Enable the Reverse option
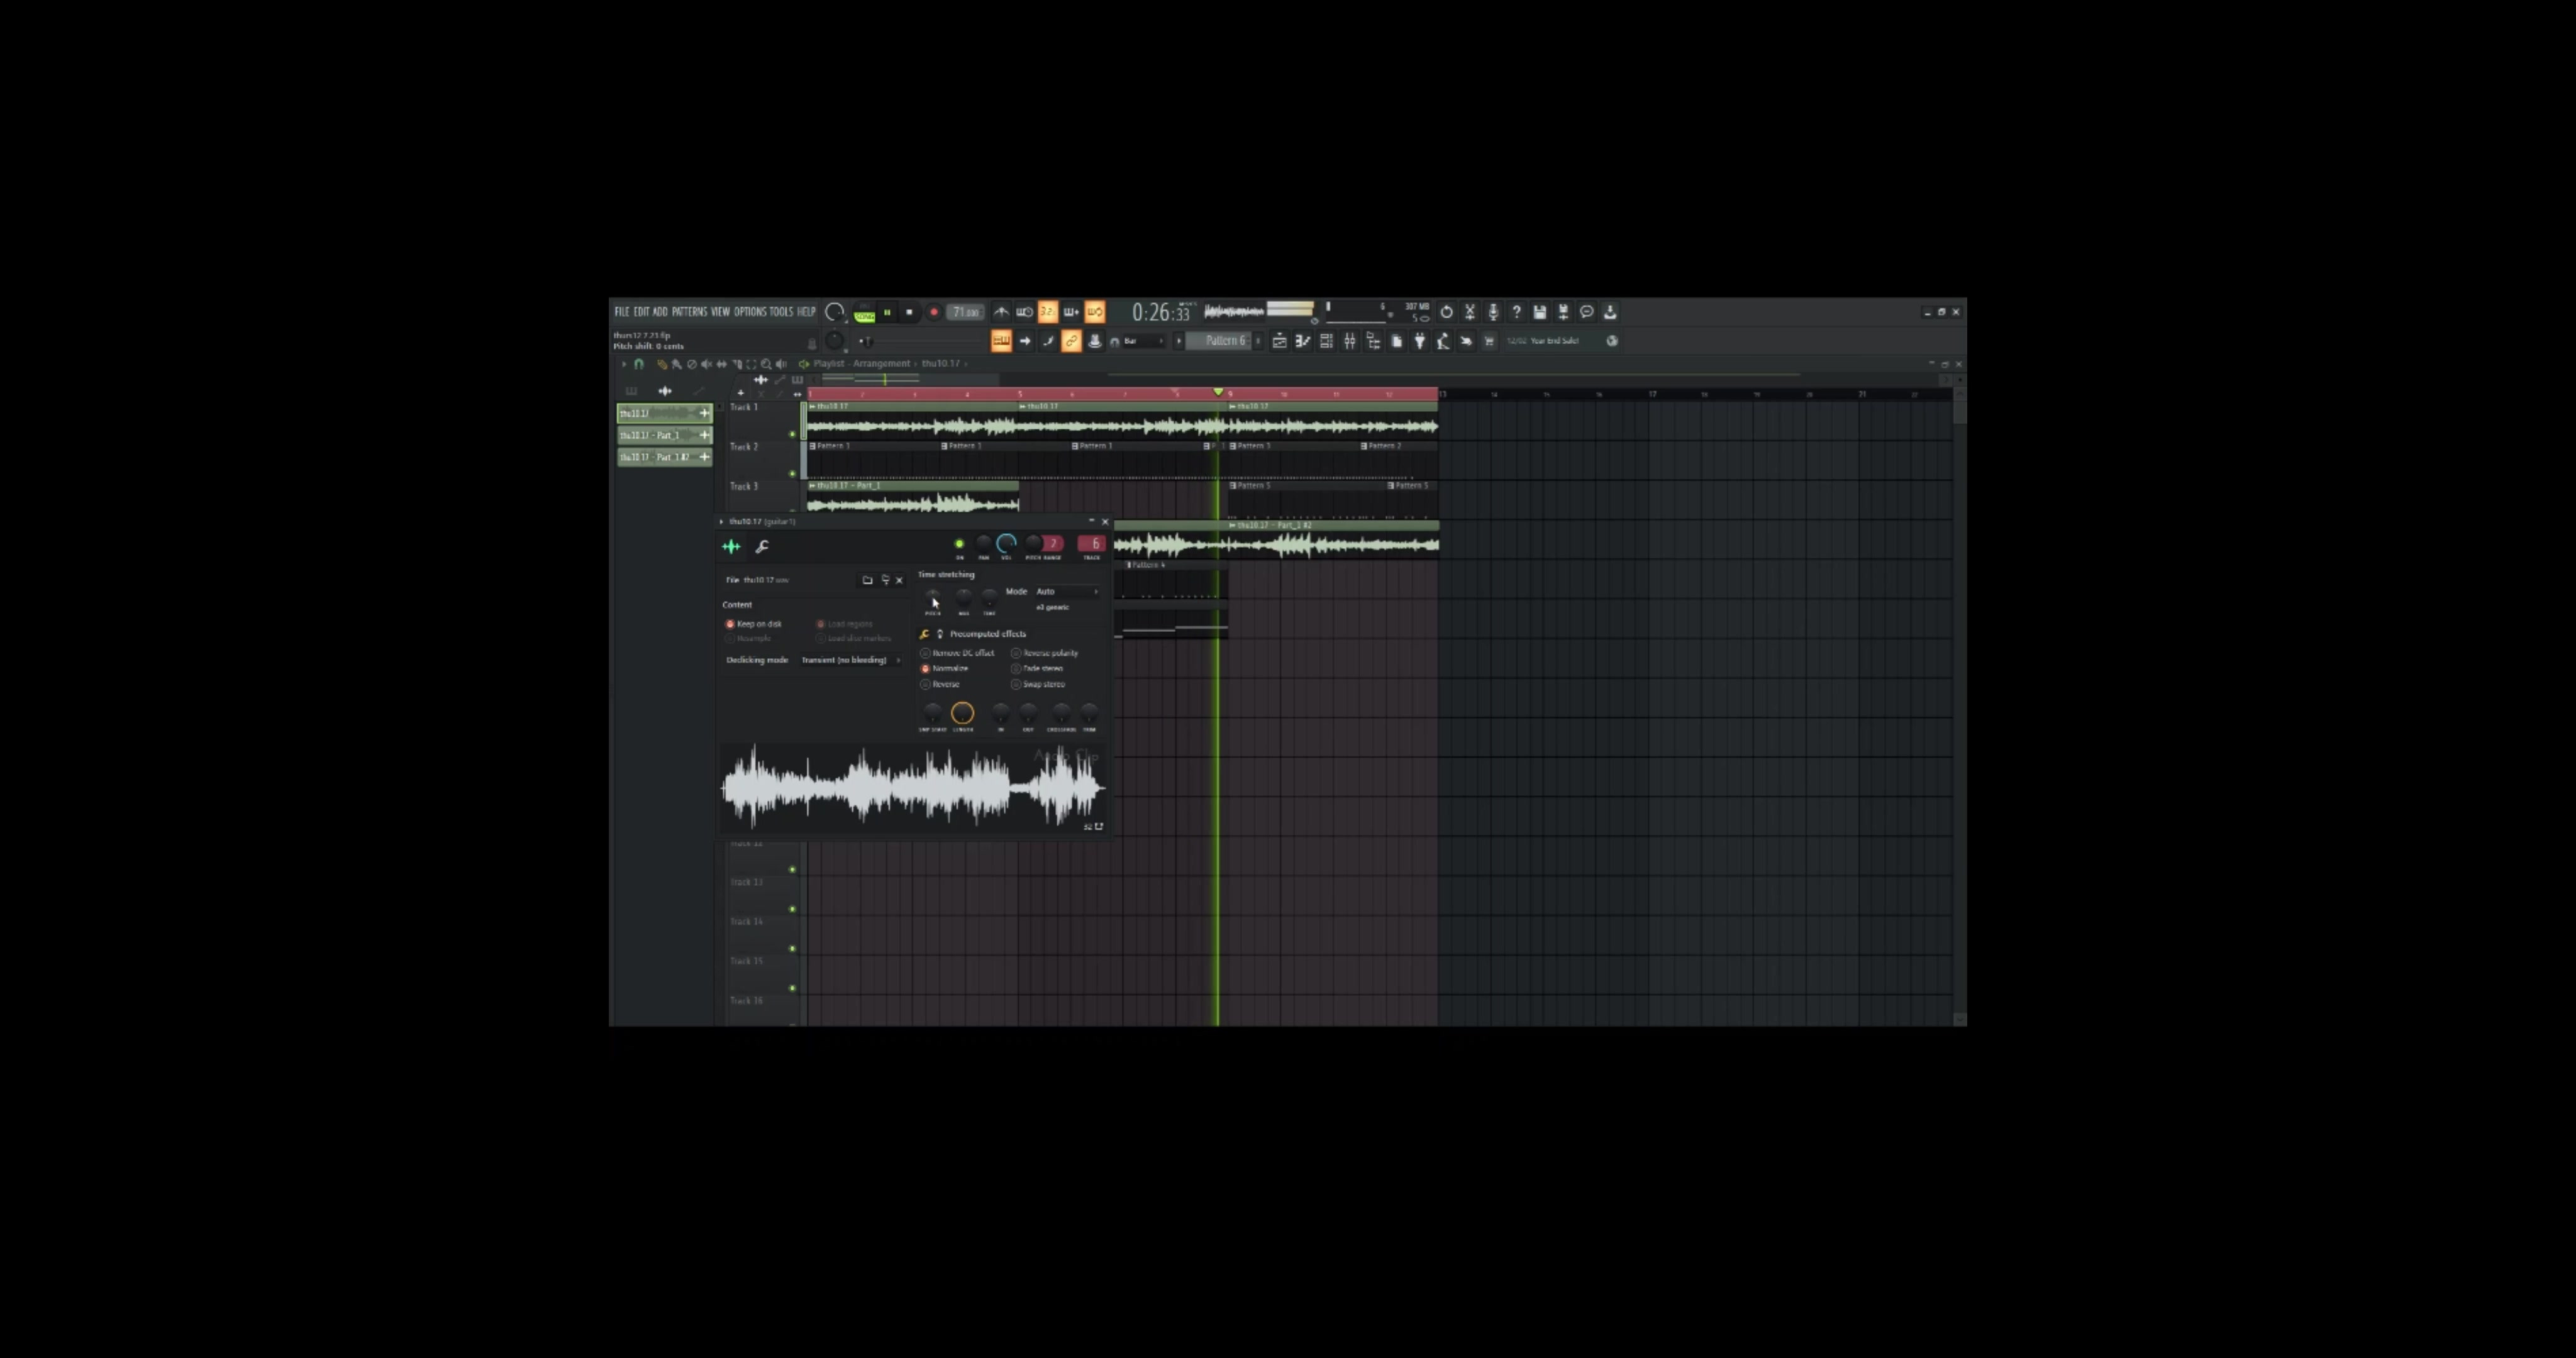 [x=940, y=684]
